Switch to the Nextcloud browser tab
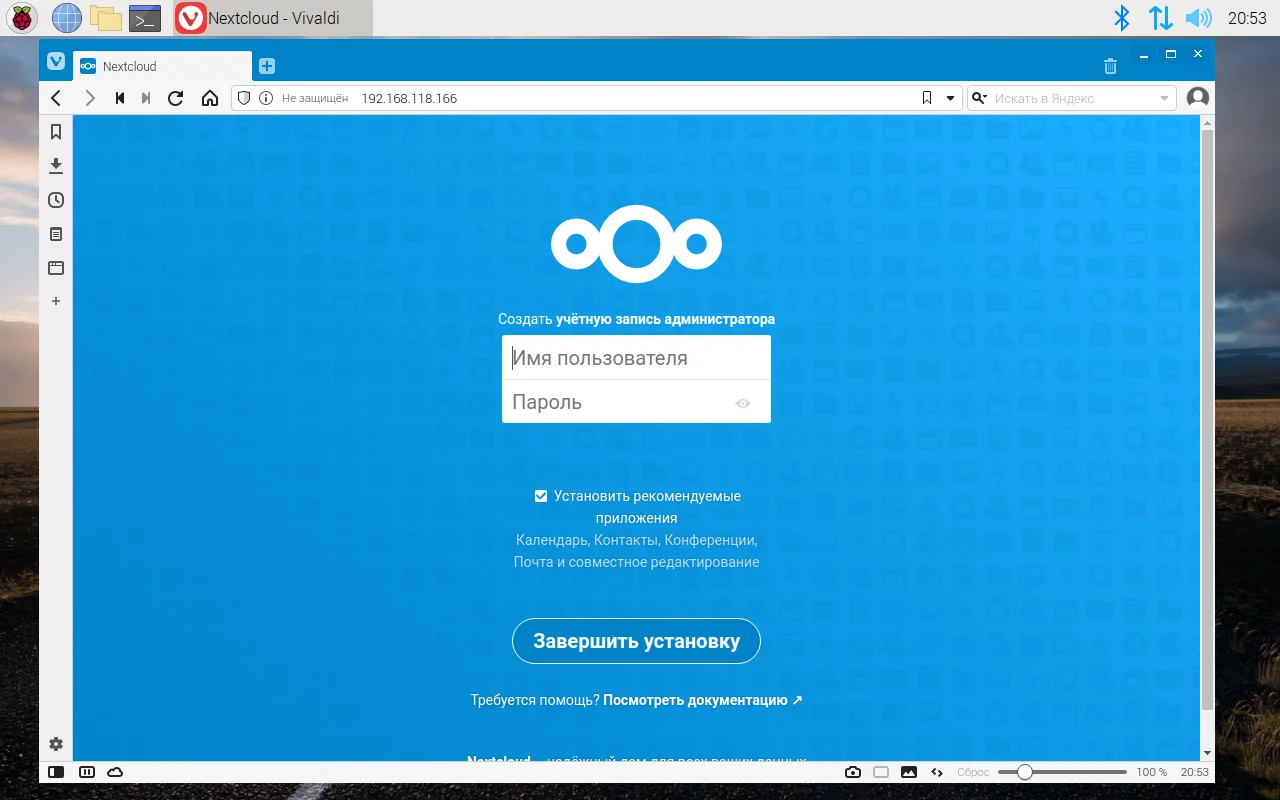This screenshot has height=800, width=1280. click(162, 66)
